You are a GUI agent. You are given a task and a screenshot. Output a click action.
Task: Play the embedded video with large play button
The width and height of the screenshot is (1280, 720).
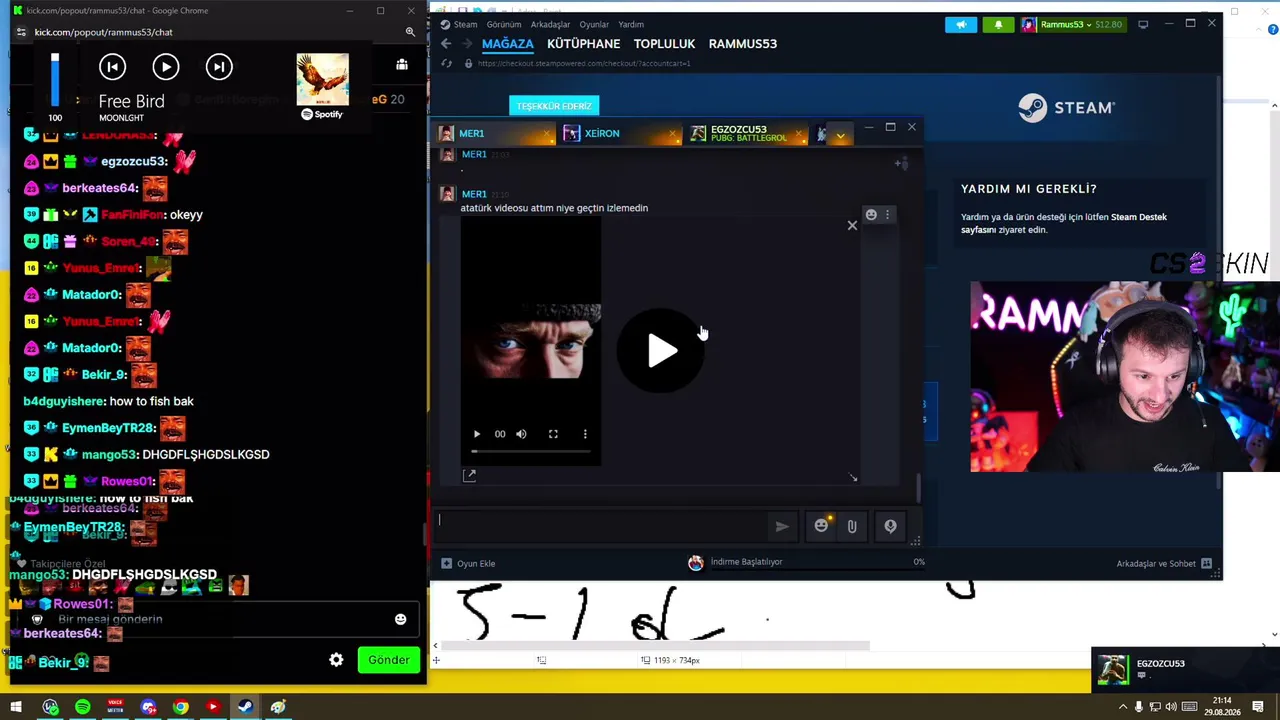click(x=660, y=350)
